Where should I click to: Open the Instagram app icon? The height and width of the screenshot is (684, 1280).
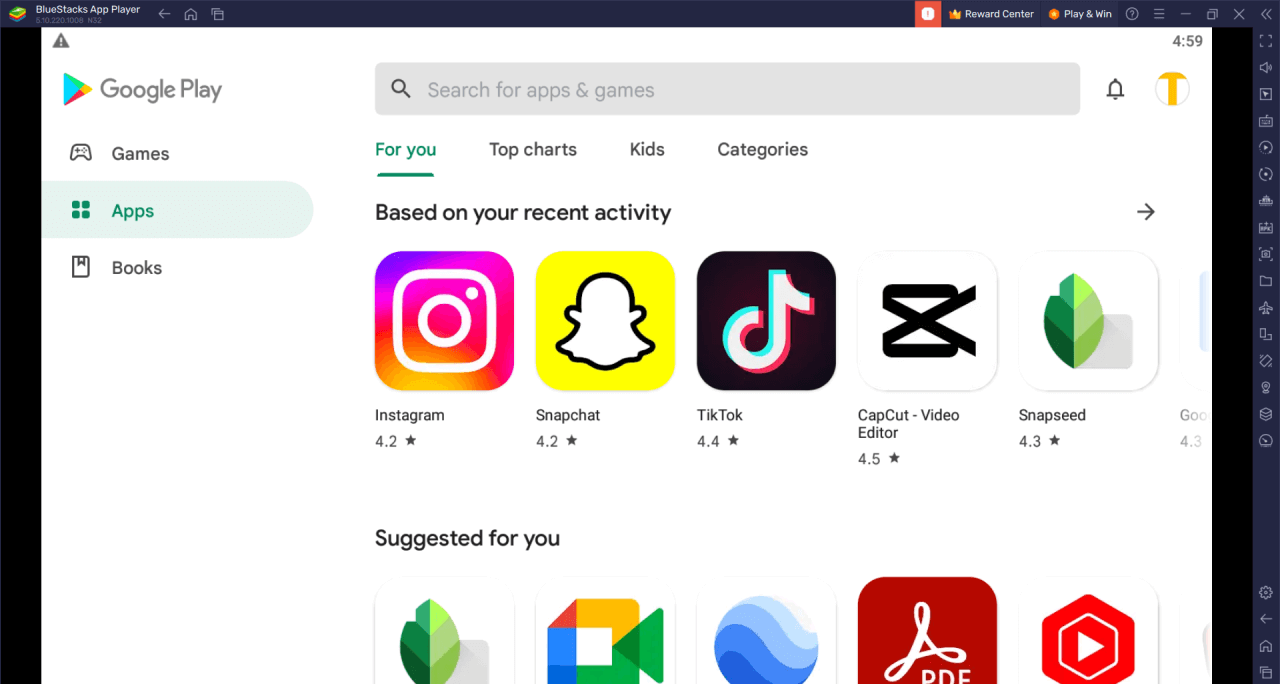pos(444,321)
